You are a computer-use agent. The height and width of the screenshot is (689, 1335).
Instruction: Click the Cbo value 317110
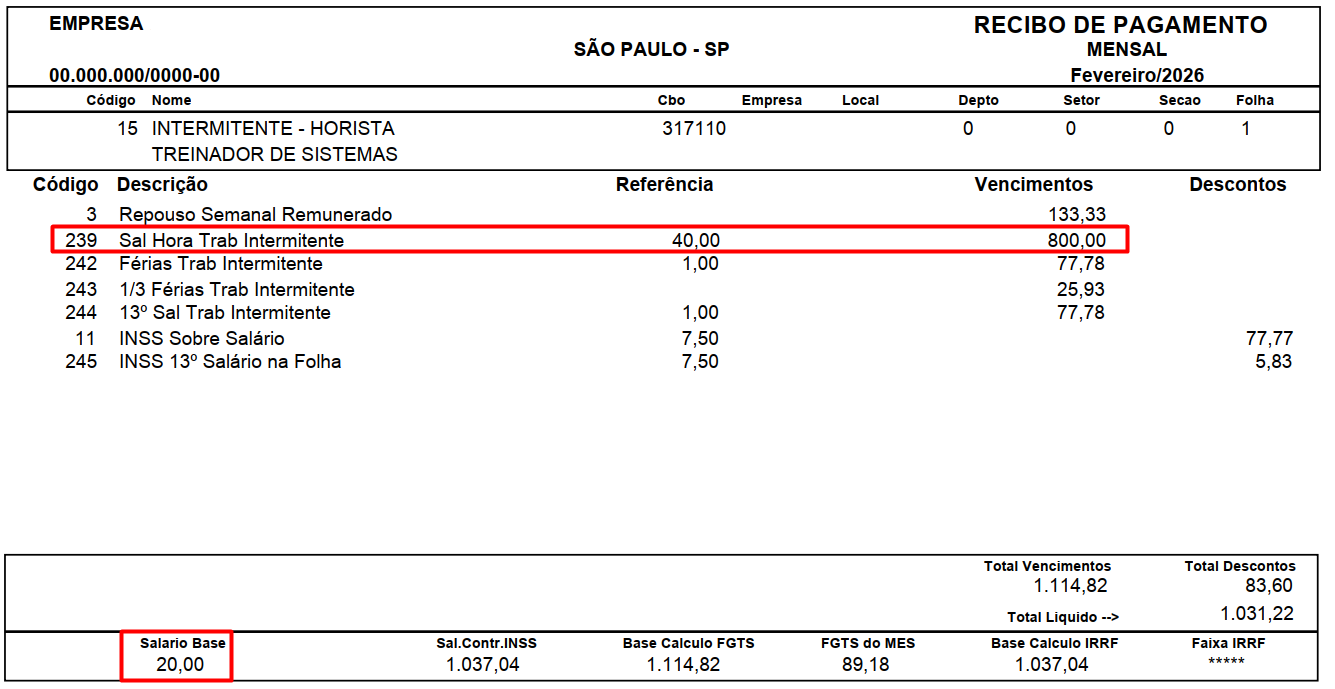[694, 129]
